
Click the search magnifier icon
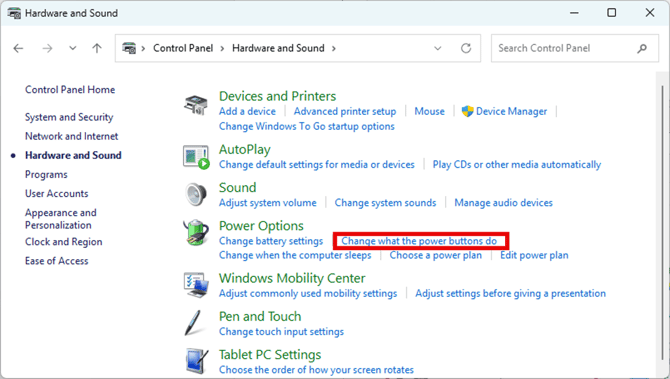point(642,49)
